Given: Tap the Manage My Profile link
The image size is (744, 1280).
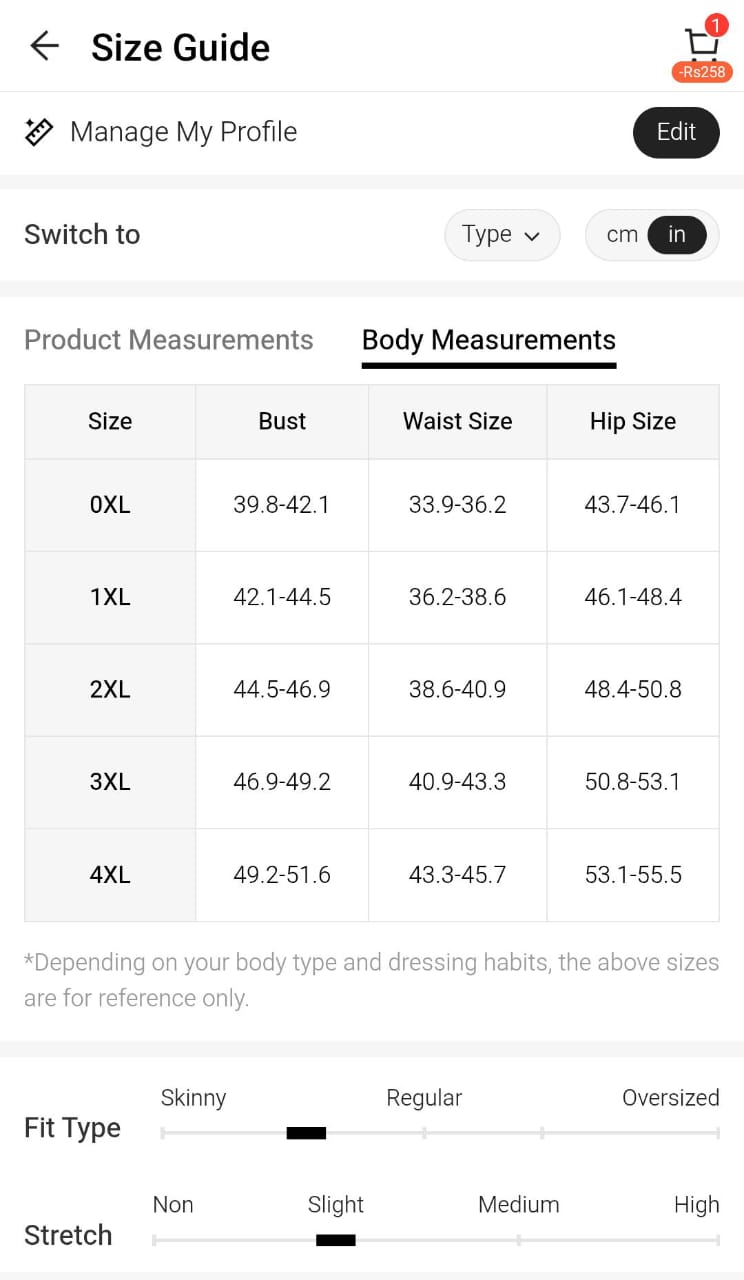Looking at the screenshot, I should click(183, 132).
